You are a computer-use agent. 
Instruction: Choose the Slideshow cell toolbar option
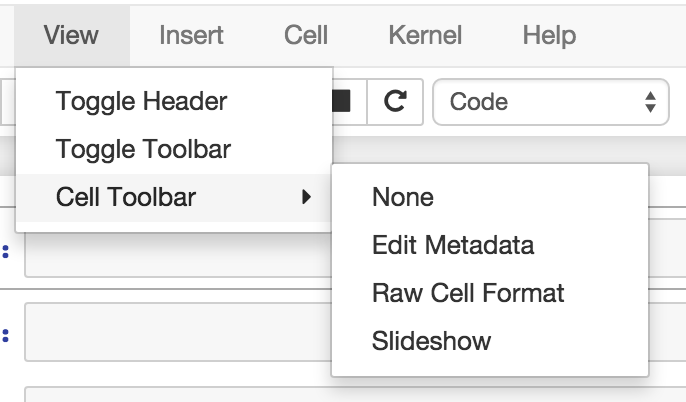tap(431, 341)
